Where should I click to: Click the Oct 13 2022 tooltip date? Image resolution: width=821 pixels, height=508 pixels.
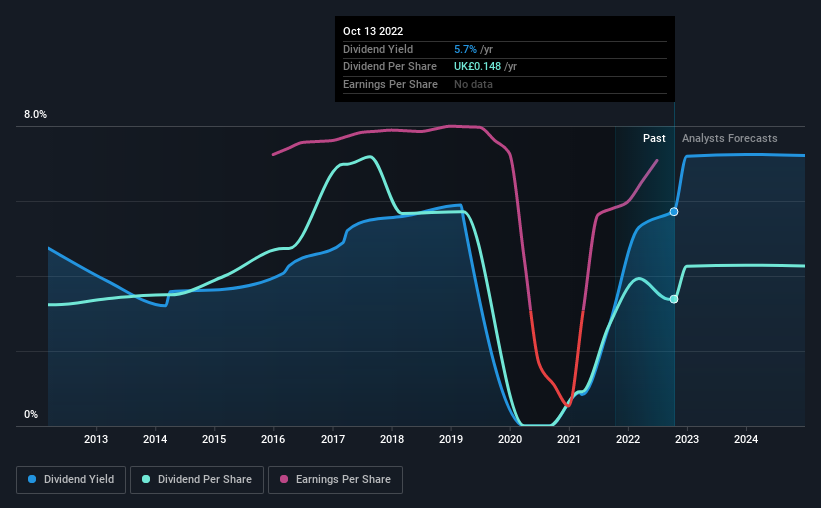tap(373, 31)
